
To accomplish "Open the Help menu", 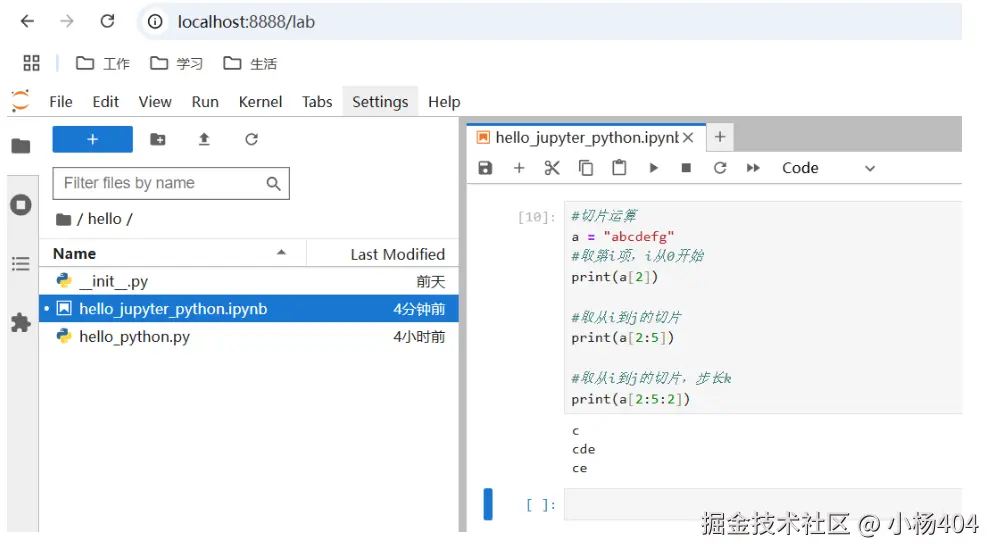I will pyautogui.click(x=444, y=102).
